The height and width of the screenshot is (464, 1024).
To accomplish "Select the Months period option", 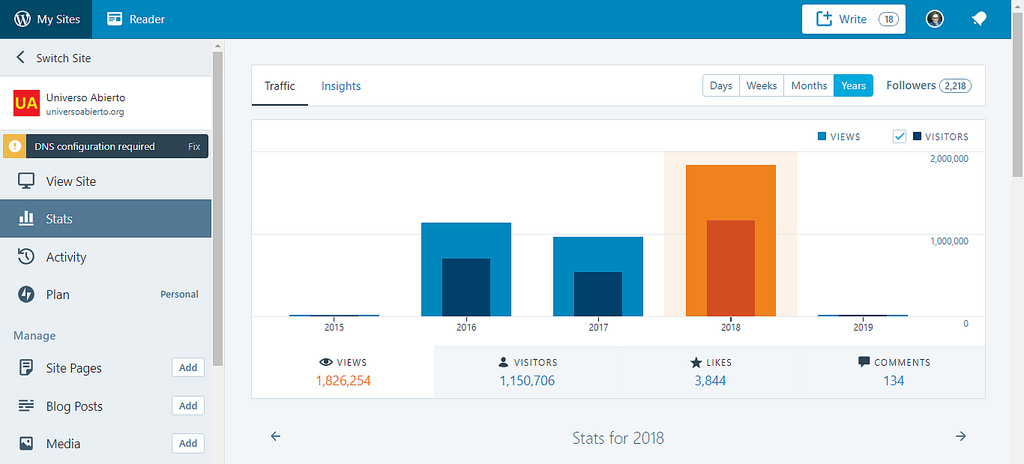I will click(808, 86).
